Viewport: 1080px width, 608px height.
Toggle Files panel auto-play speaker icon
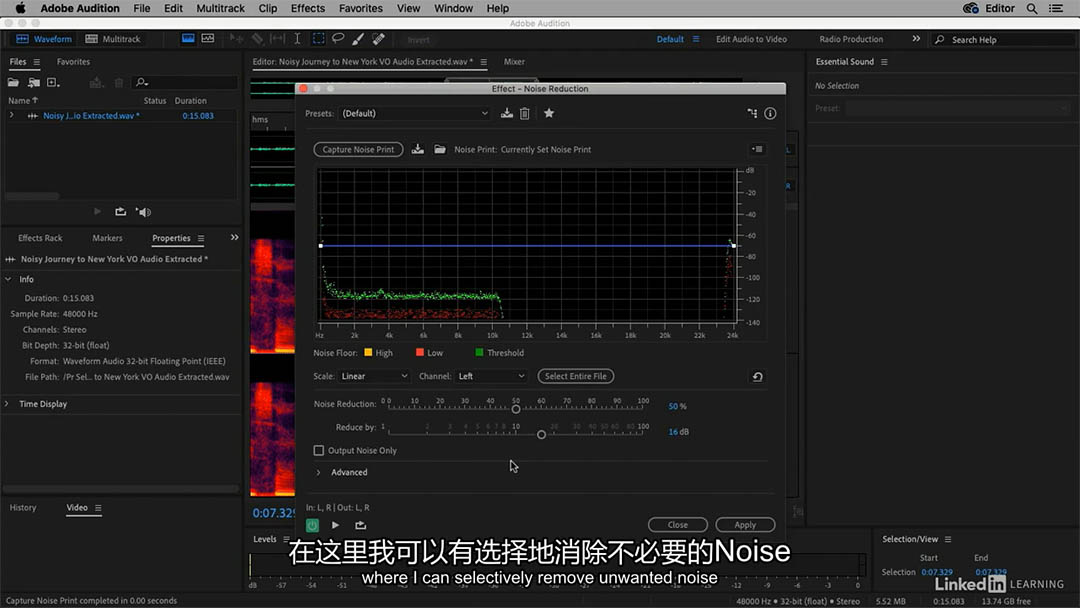pyautogui.click(x=143, y=212)
